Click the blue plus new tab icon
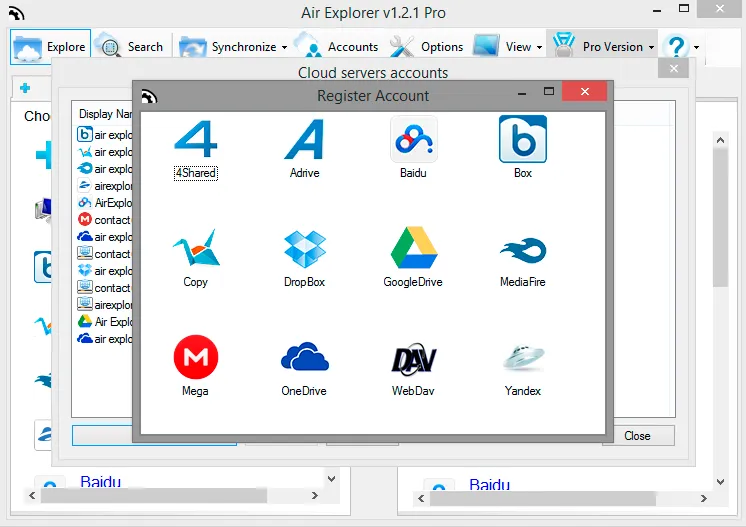Viewport: 746px width, 527px height. [25, 88]
